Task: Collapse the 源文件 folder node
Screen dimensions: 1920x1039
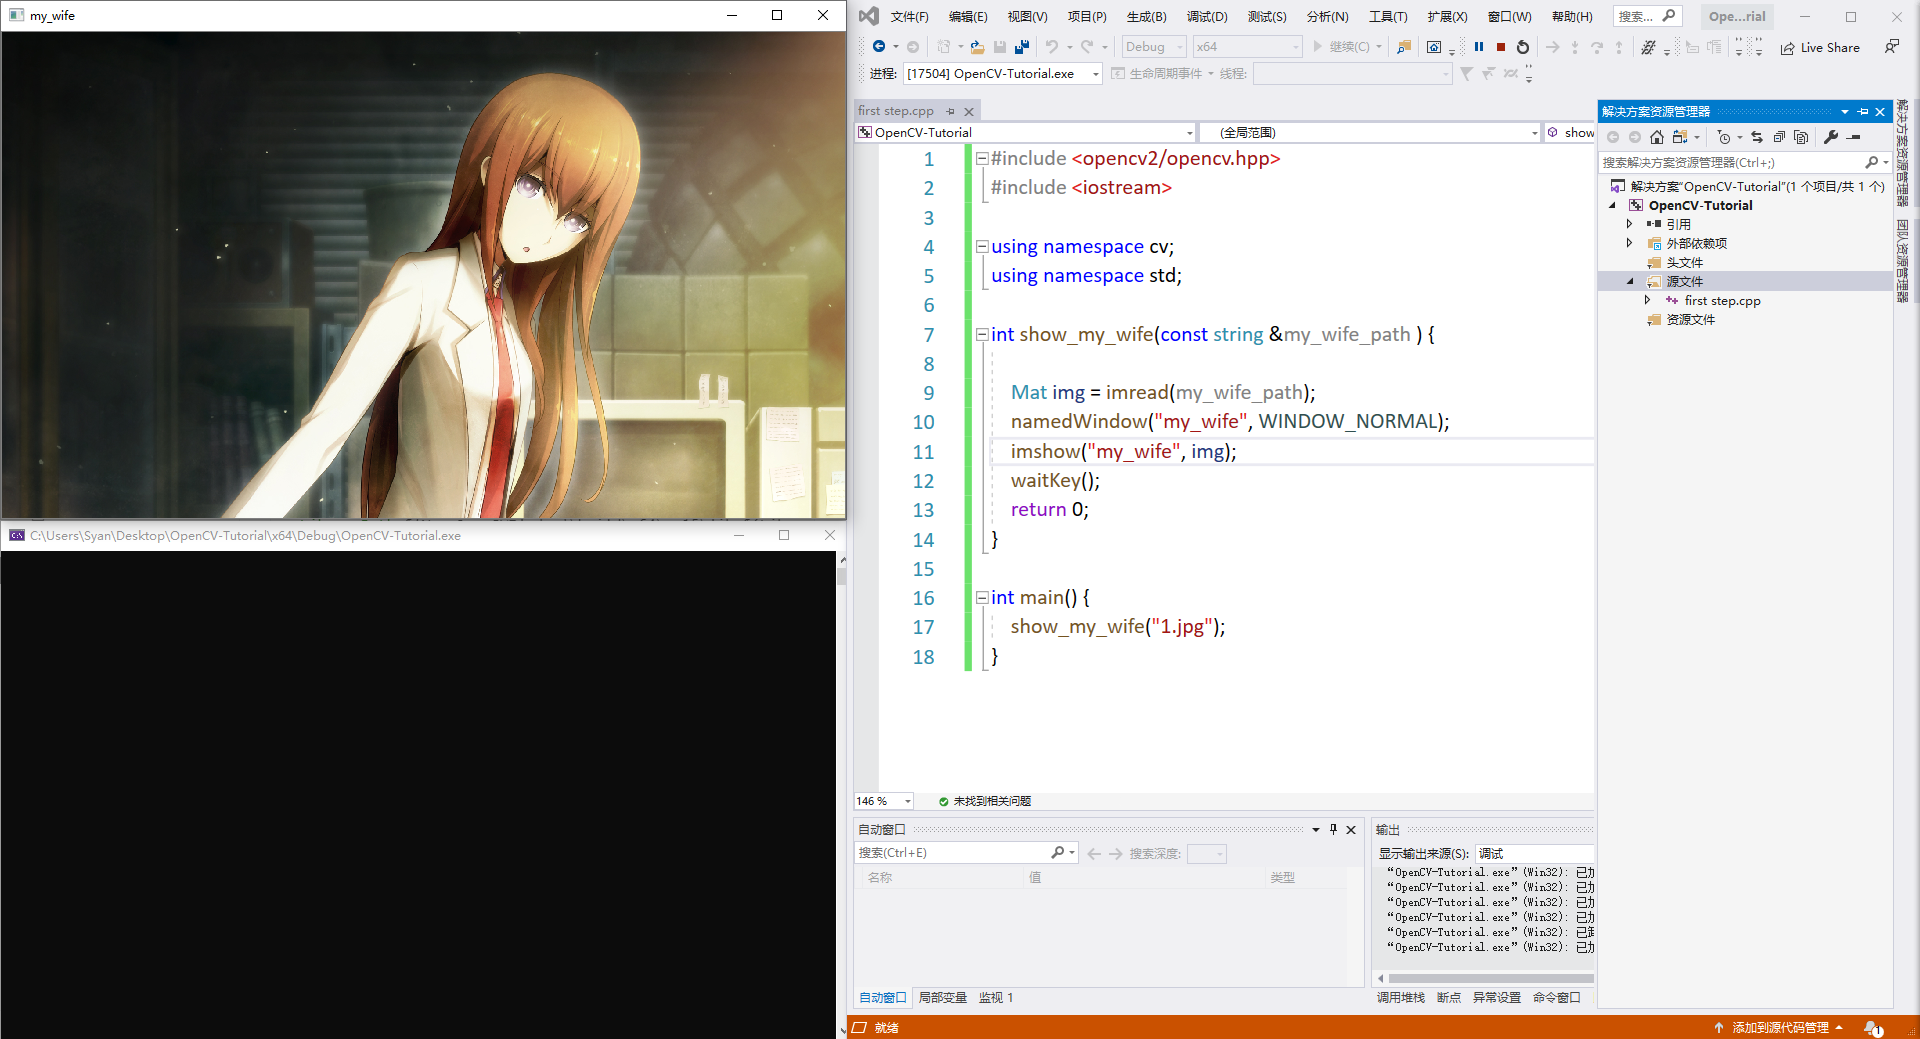Action: 1629,281
